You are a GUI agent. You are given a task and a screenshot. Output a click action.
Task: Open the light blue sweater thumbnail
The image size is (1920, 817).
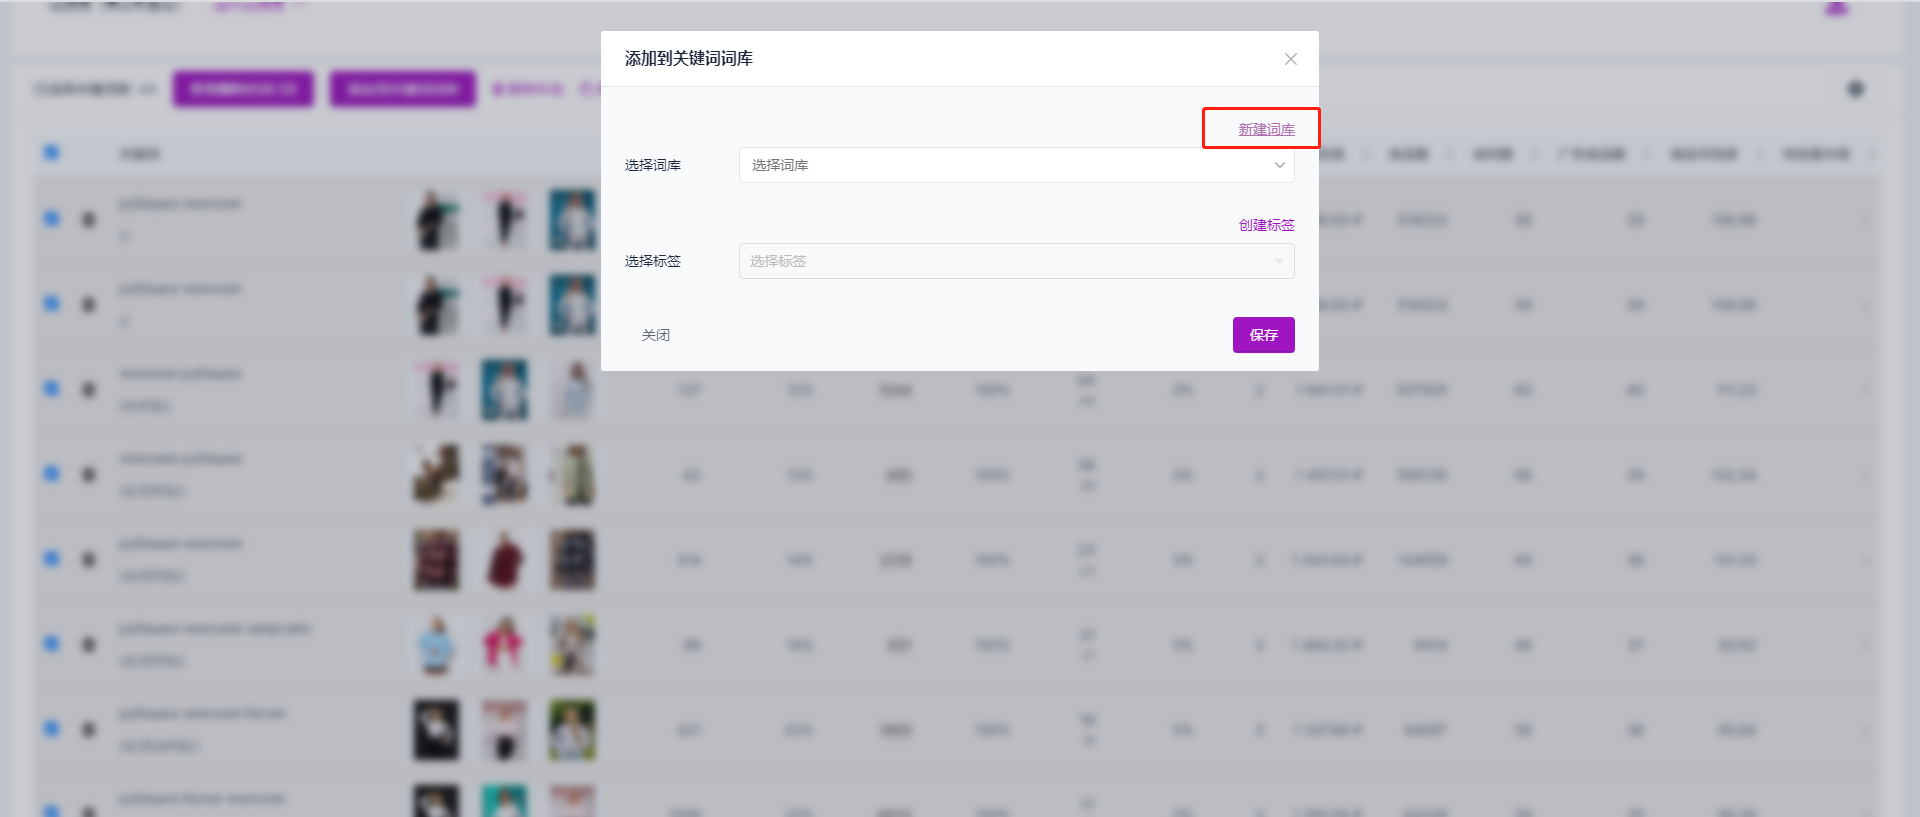[x=437, y=645]
